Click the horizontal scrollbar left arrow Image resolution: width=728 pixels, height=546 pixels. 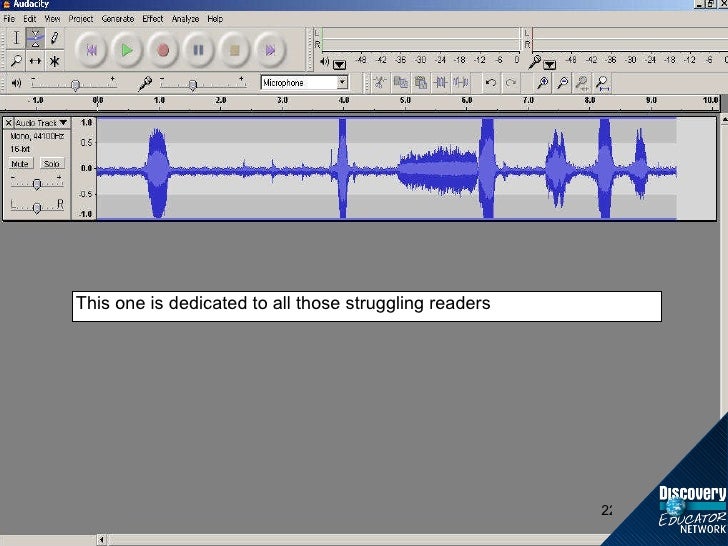pos(101,540)
